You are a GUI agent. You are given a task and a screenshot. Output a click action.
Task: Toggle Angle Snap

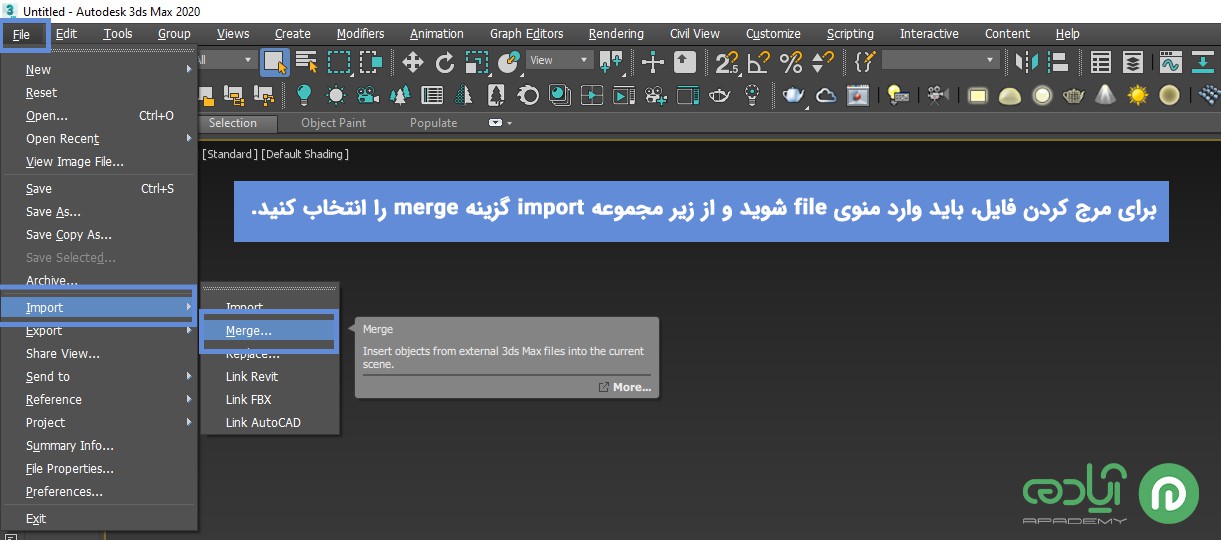[760, 62]
